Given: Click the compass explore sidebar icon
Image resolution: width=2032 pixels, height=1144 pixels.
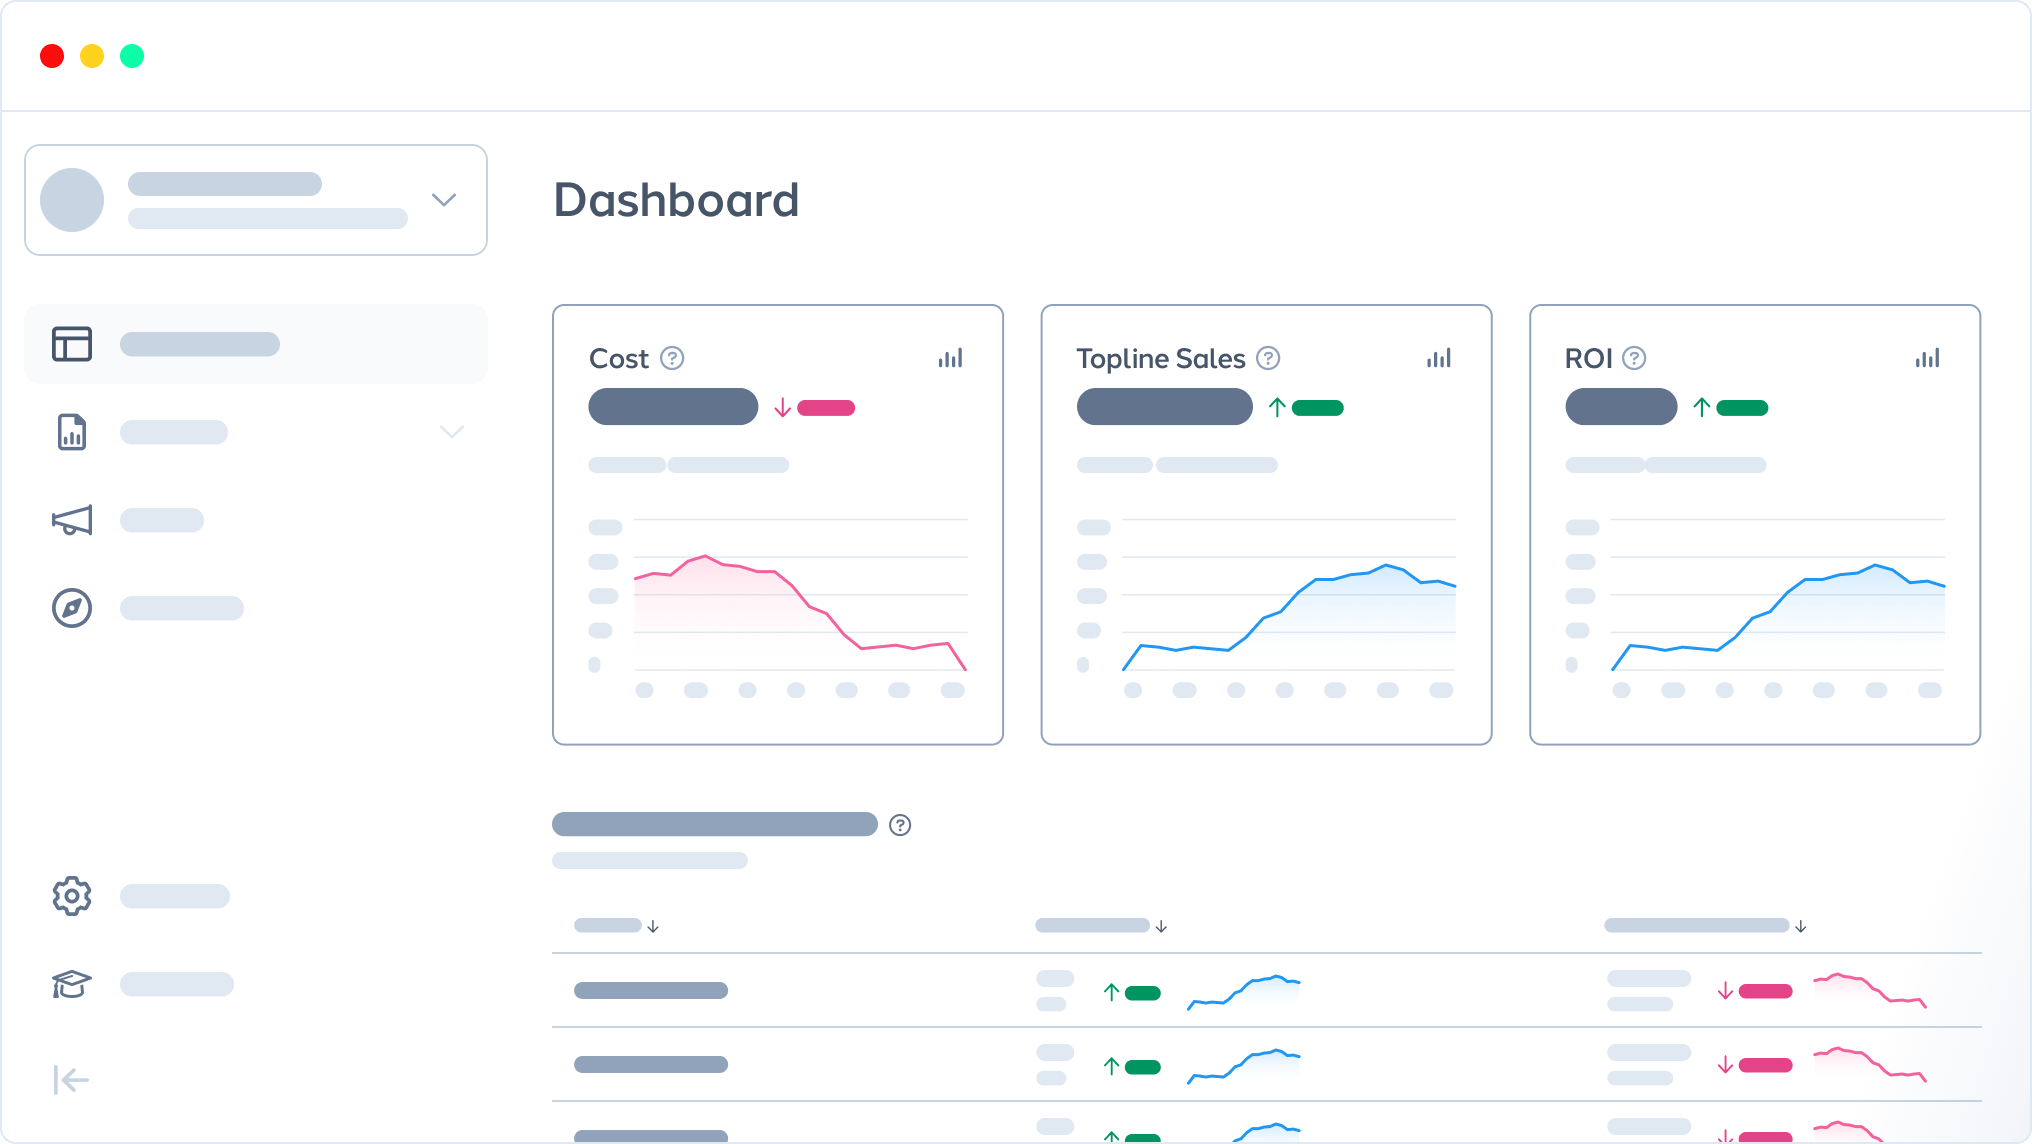Looking at the screenshot, I should [72, 608].
